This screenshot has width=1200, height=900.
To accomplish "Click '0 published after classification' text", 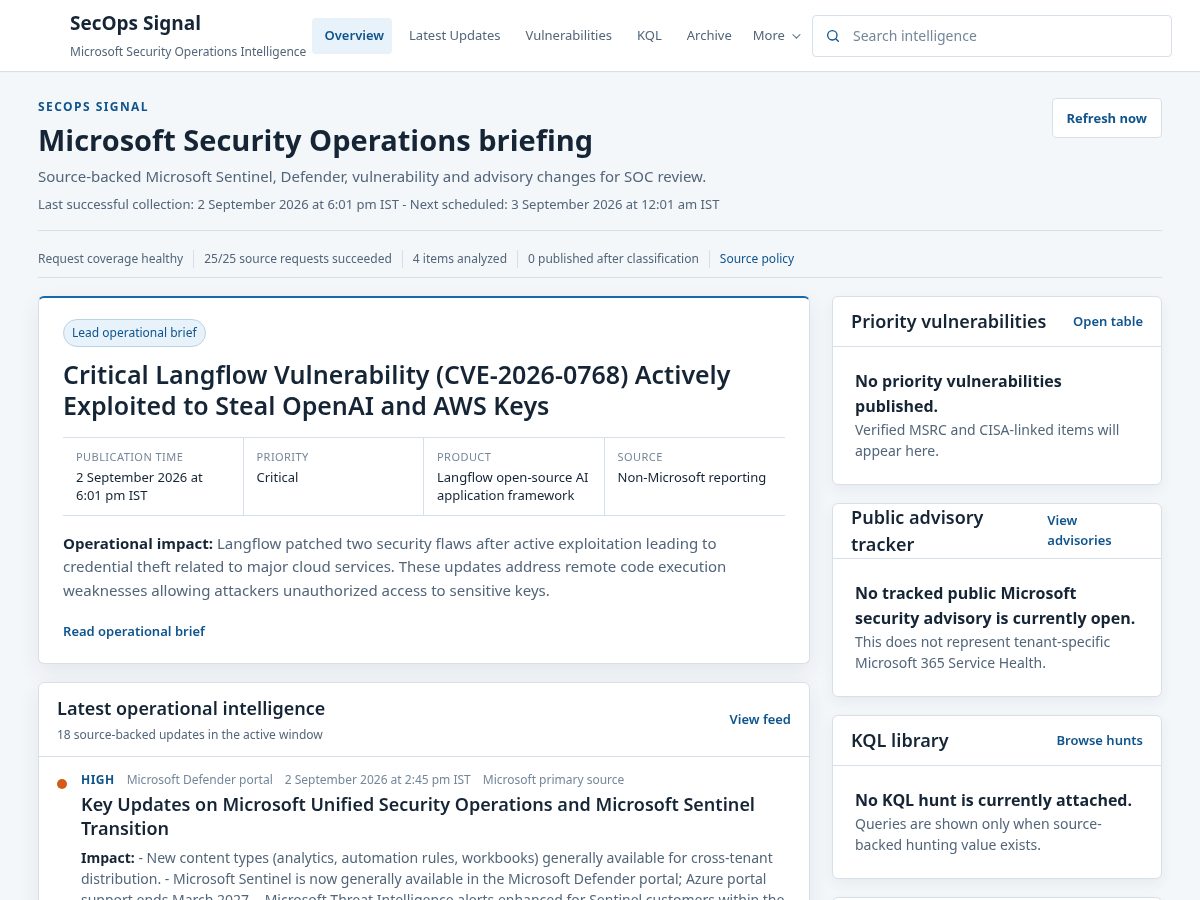I will coord(613,258).
